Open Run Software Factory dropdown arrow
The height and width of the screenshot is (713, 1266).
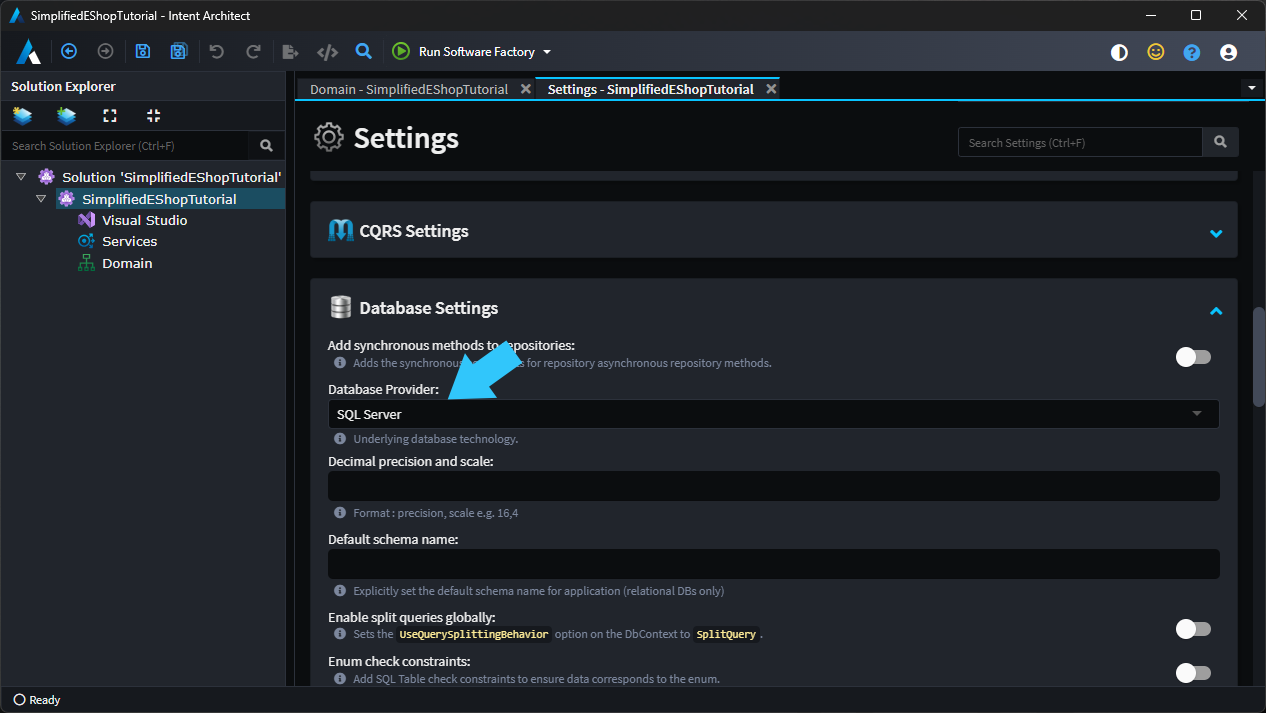(x=547, y=52)
